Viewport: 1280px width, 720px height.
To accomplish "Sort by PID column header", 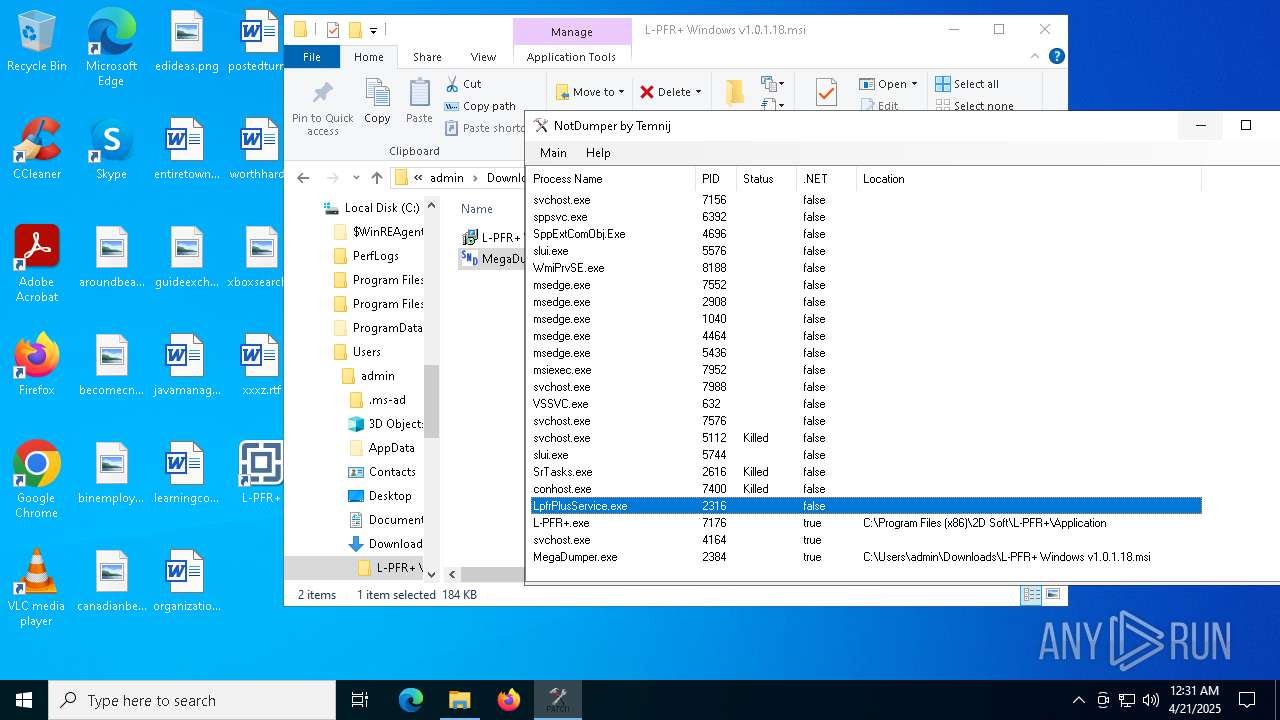I will pyautogui.click(x=716, y=179).
